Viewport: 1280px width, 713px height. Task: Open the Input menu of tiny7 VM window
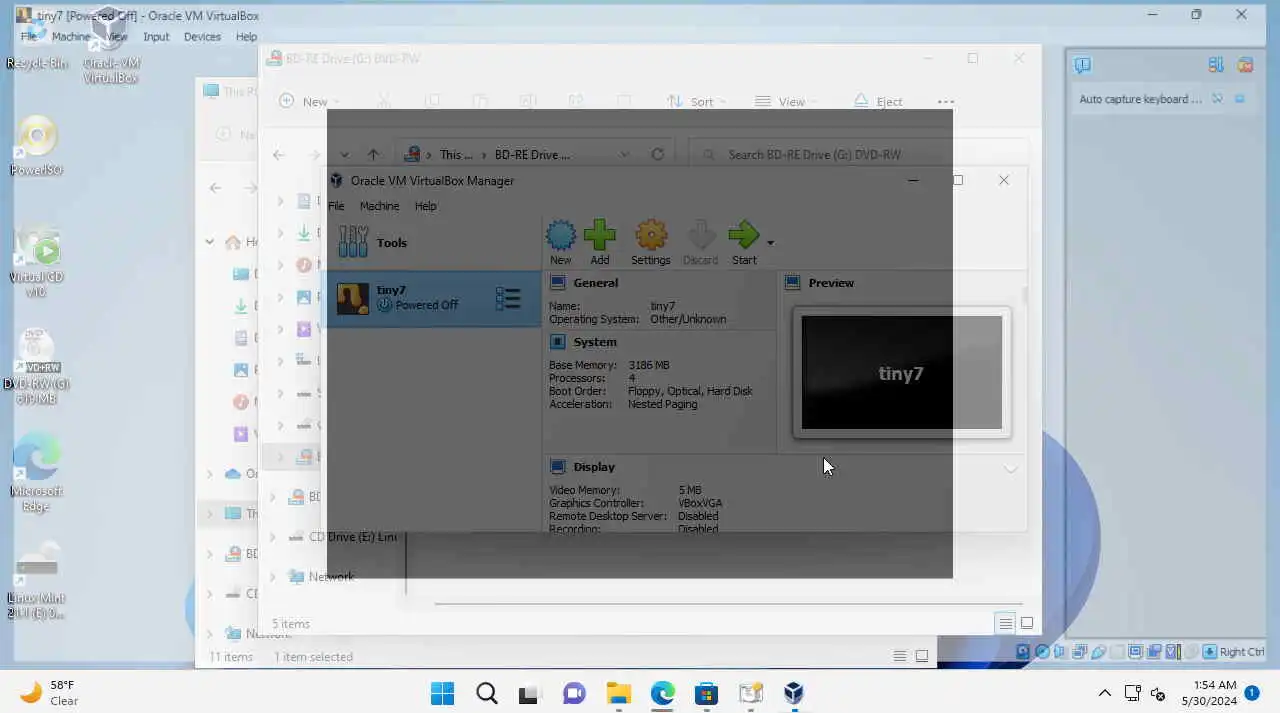click(156, 37)
